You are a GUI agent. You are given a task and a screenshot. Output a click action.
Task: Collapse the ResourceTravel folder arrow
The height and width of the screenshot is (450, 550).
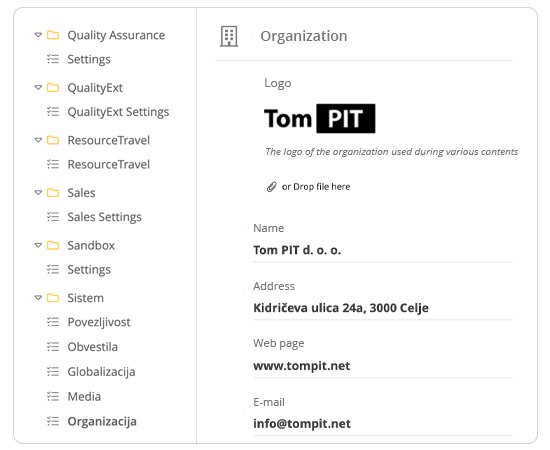(38, 140)
